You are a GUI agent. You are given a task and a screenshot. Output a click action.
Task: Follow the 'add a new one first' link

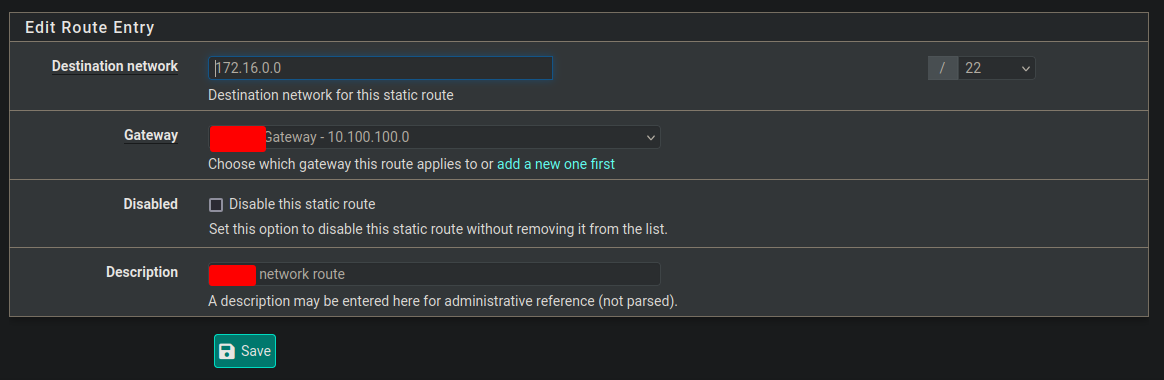[x=556, y=164]
